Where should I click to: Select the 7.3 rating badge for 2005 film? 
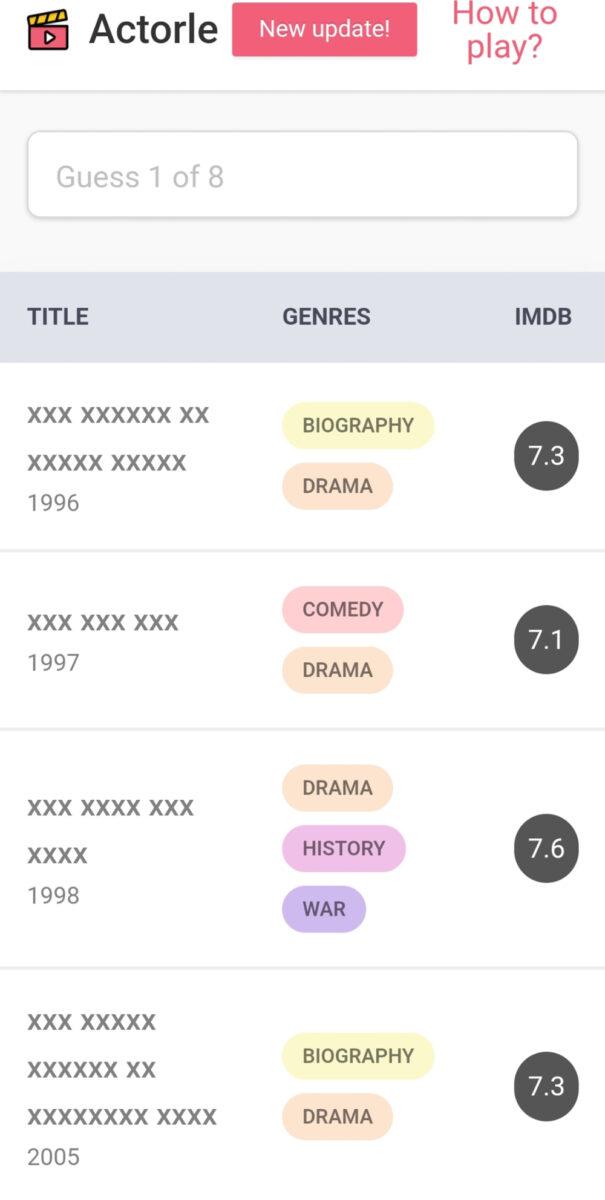coord(546,1086)
